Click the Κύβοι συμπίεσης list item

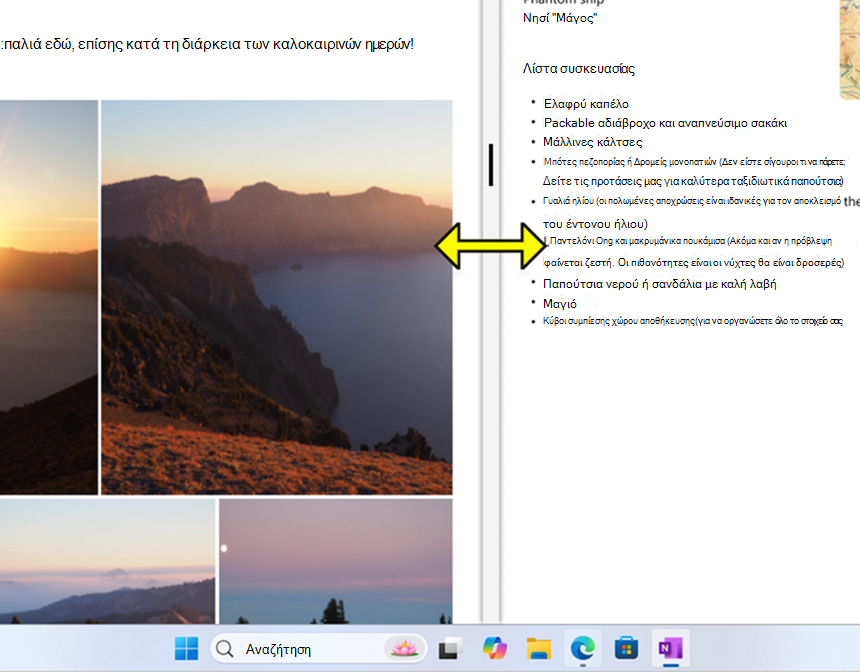(x=693, y=321)
